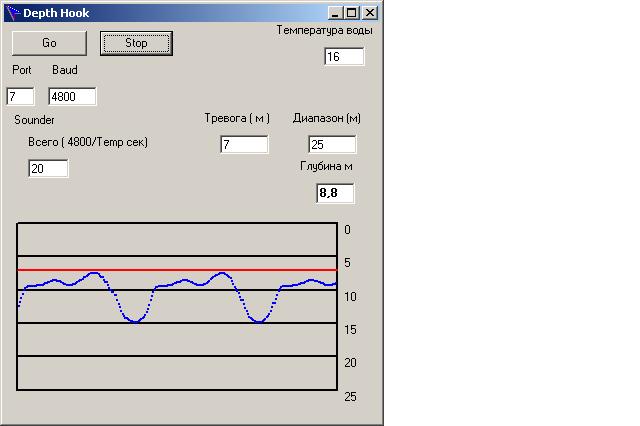Viewport: 640px width, 426px height.
Task: Click the Go button
Action: [x=49, y=43]
